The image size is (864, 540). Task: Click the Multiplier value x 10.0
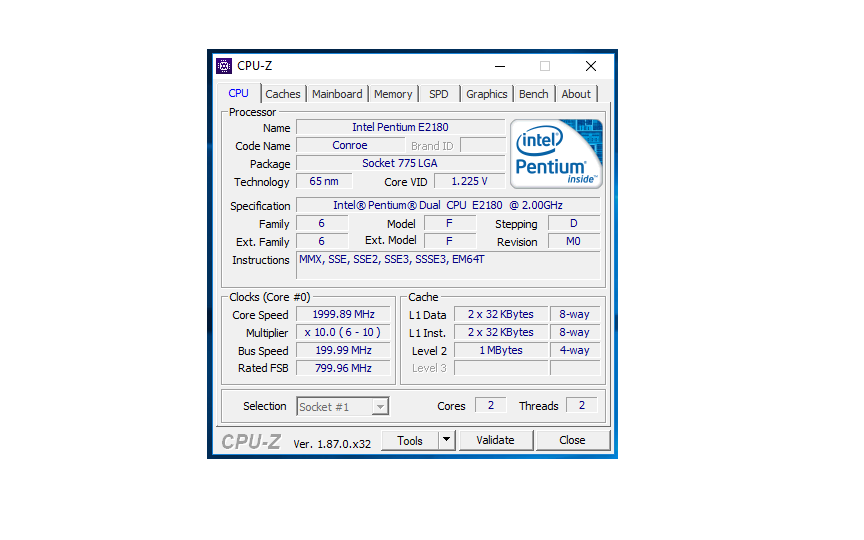343,333
